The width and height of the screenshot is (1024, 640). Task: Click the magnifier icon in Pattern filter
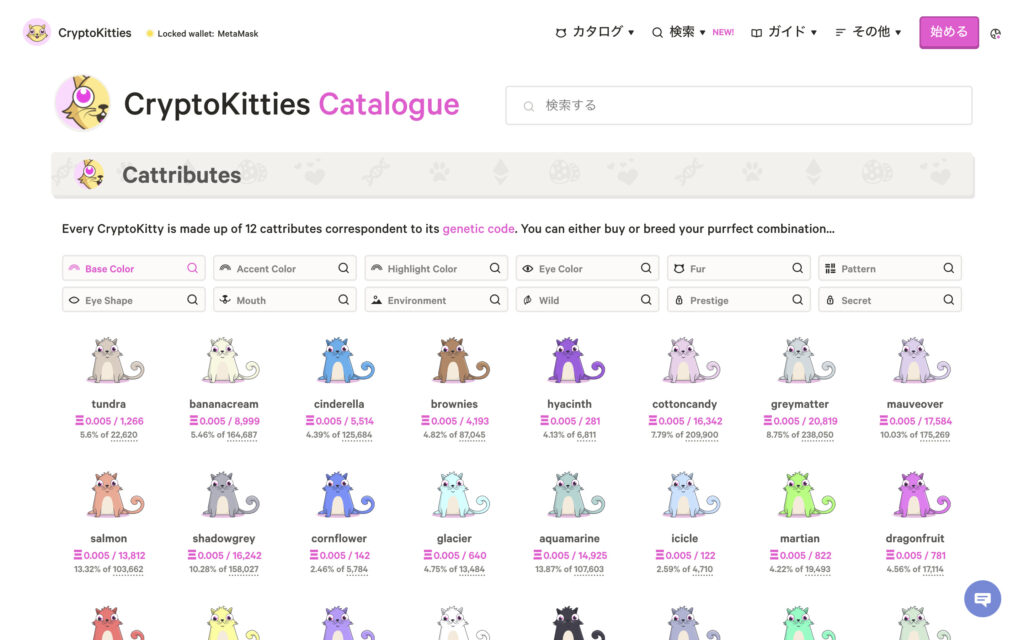(948, 268)
